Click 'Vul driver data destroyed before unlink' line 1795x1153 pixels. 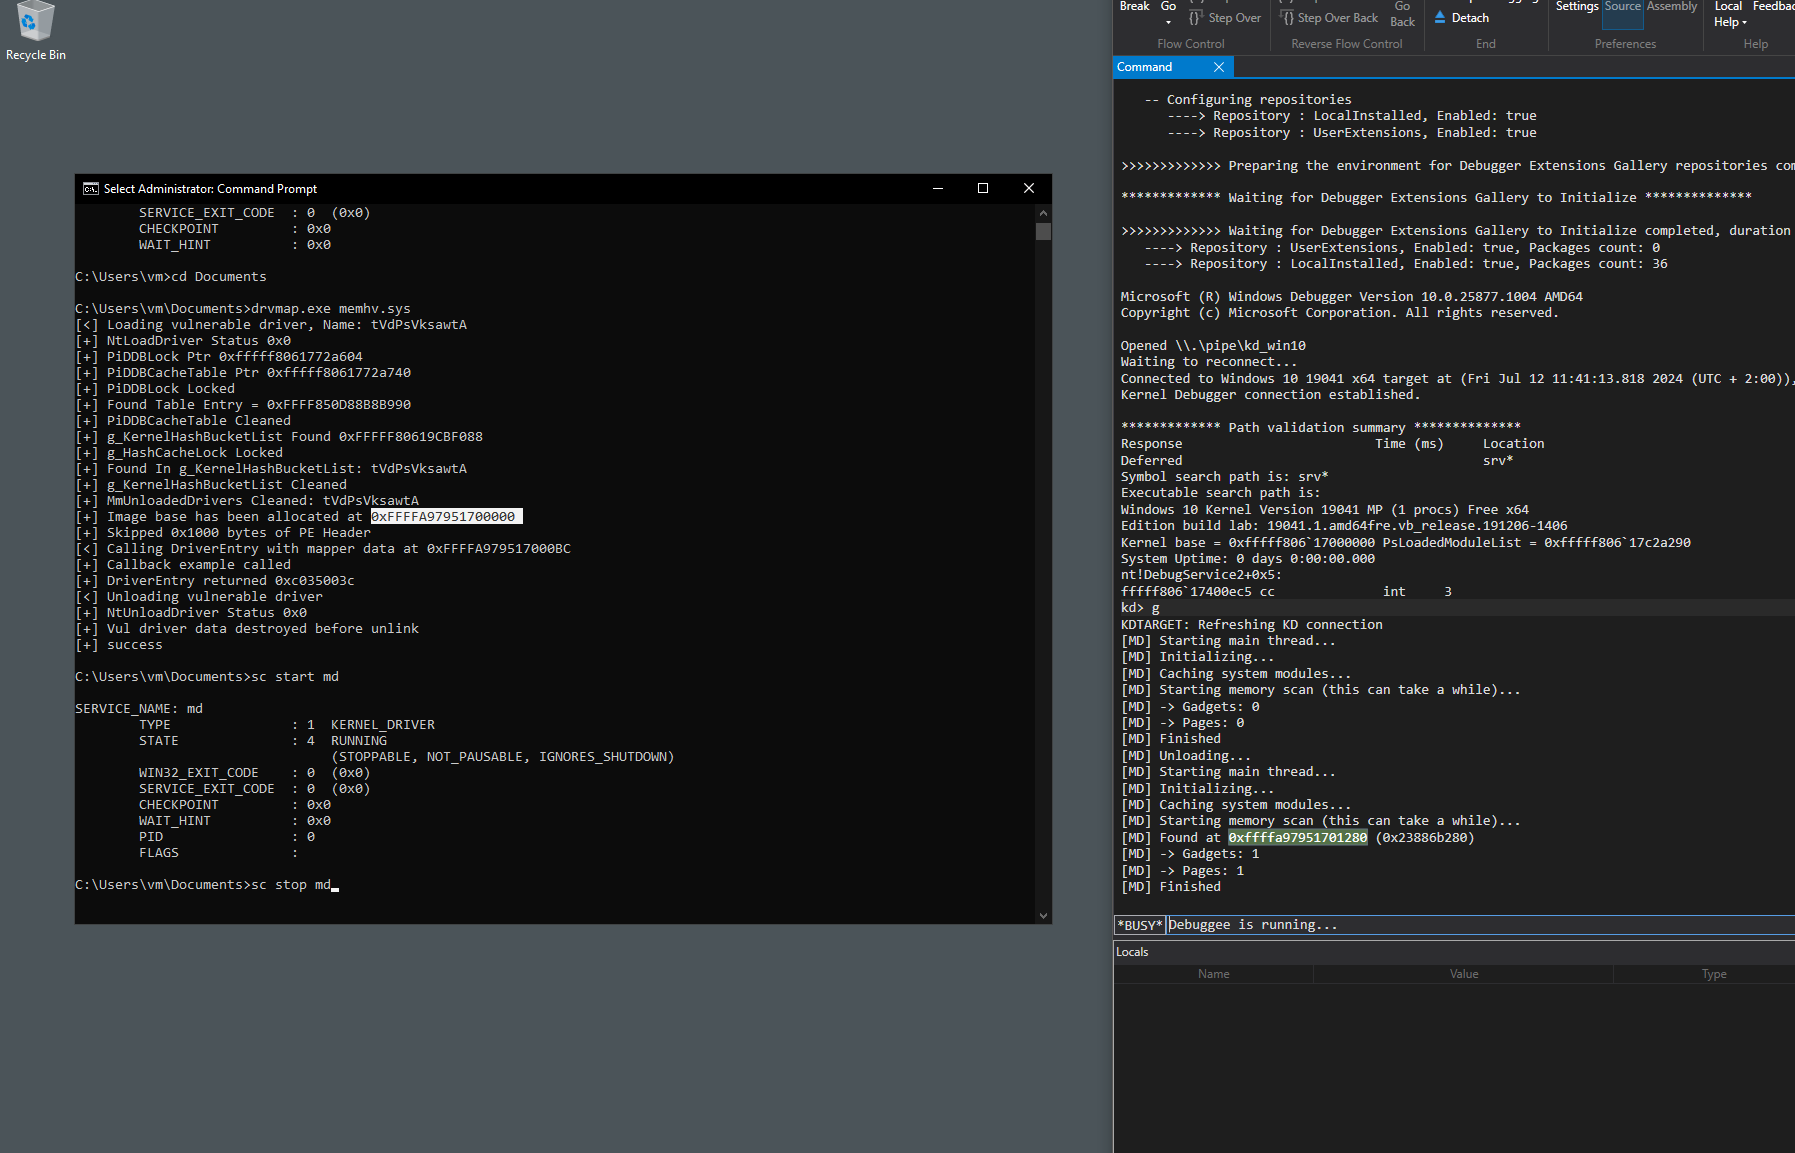pyautogui.click(x=247, y=629)
